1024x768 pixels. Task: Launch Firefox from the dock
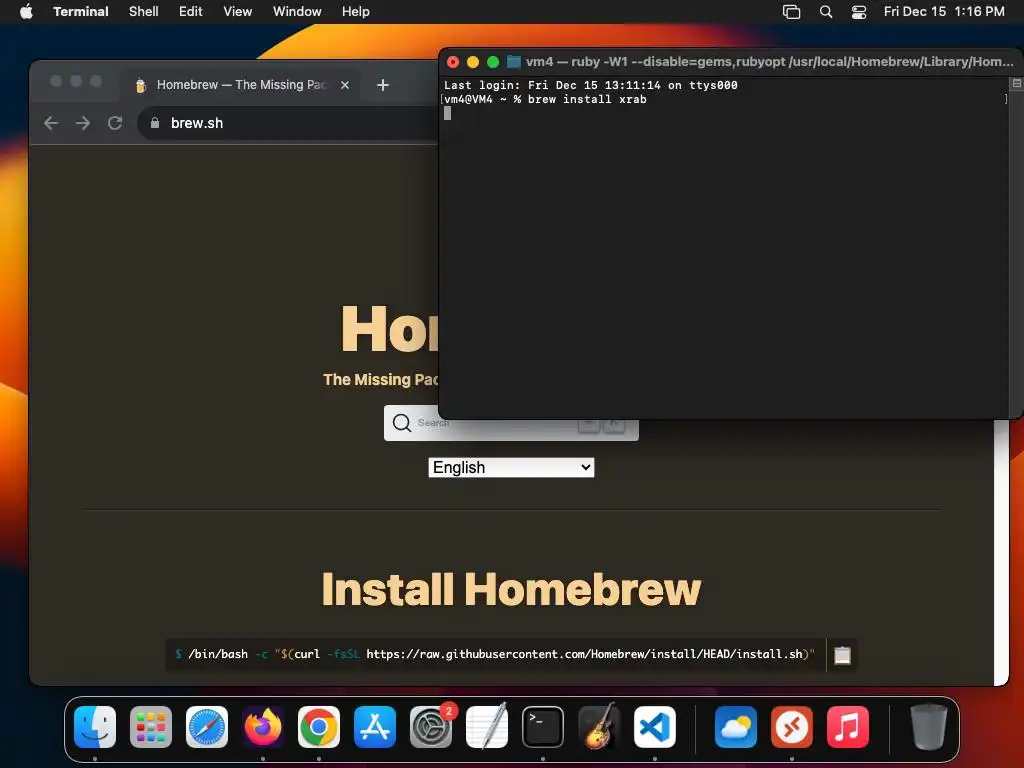263,727
